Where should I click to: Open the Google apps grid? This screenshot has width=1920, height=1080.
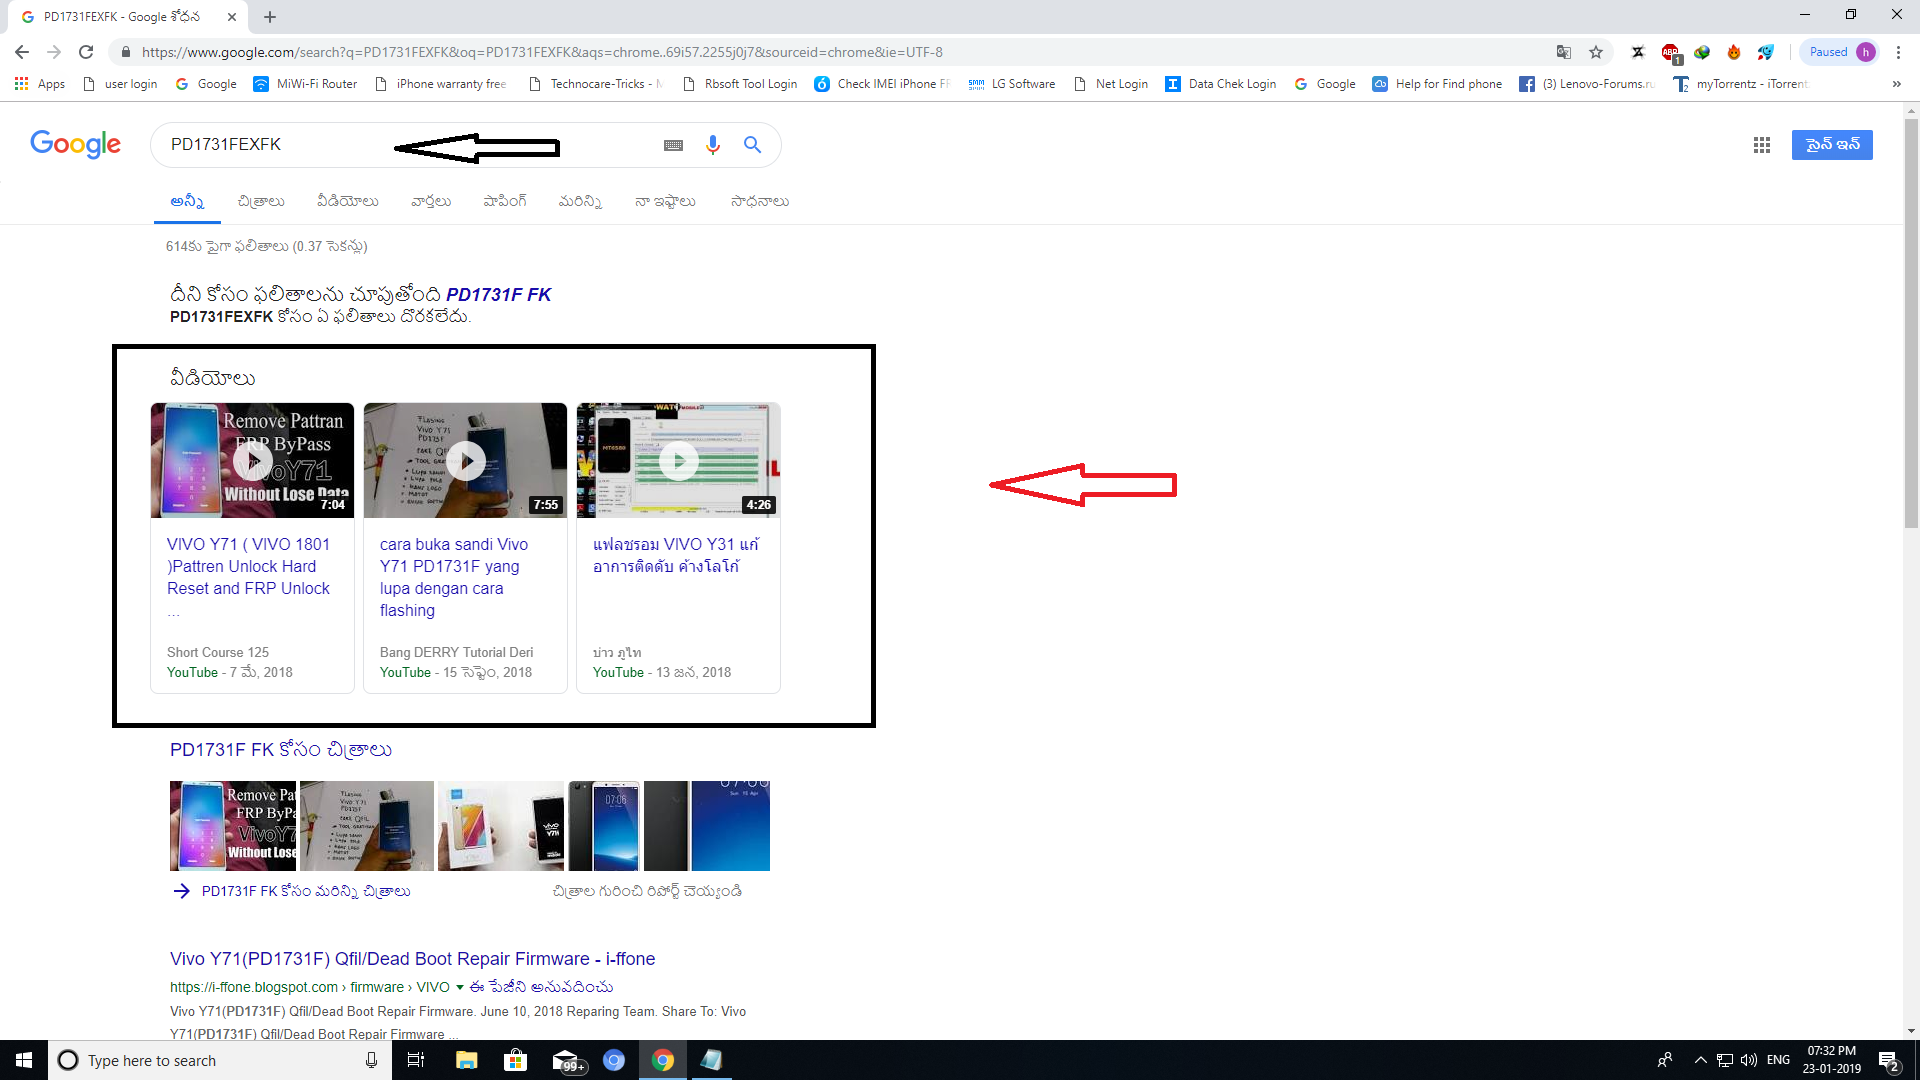(1762, 145)
